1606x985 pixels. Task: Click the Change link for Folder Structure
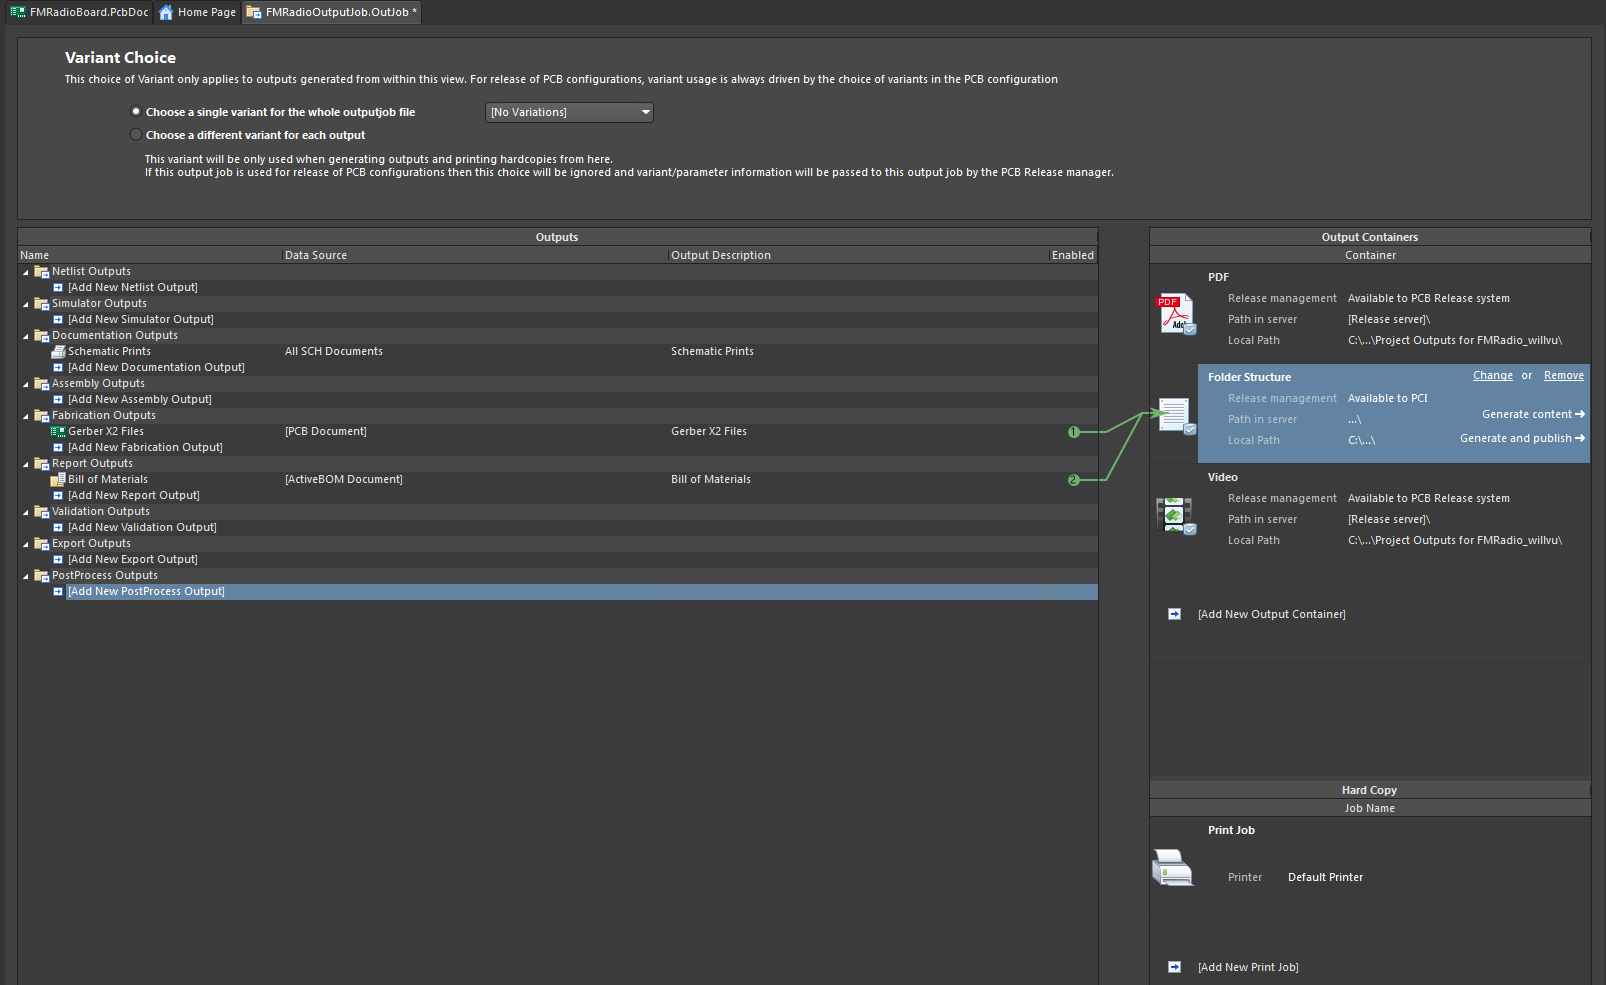(1493, 376)
